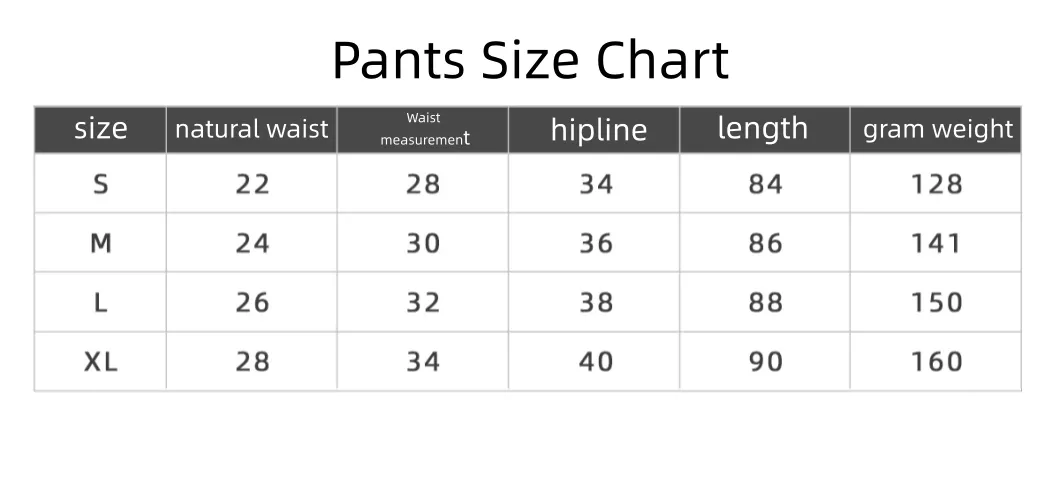The width and height of the screenshot is (1060, 484).
Task: Select the "size" column header
Action: tap(101, 129)
